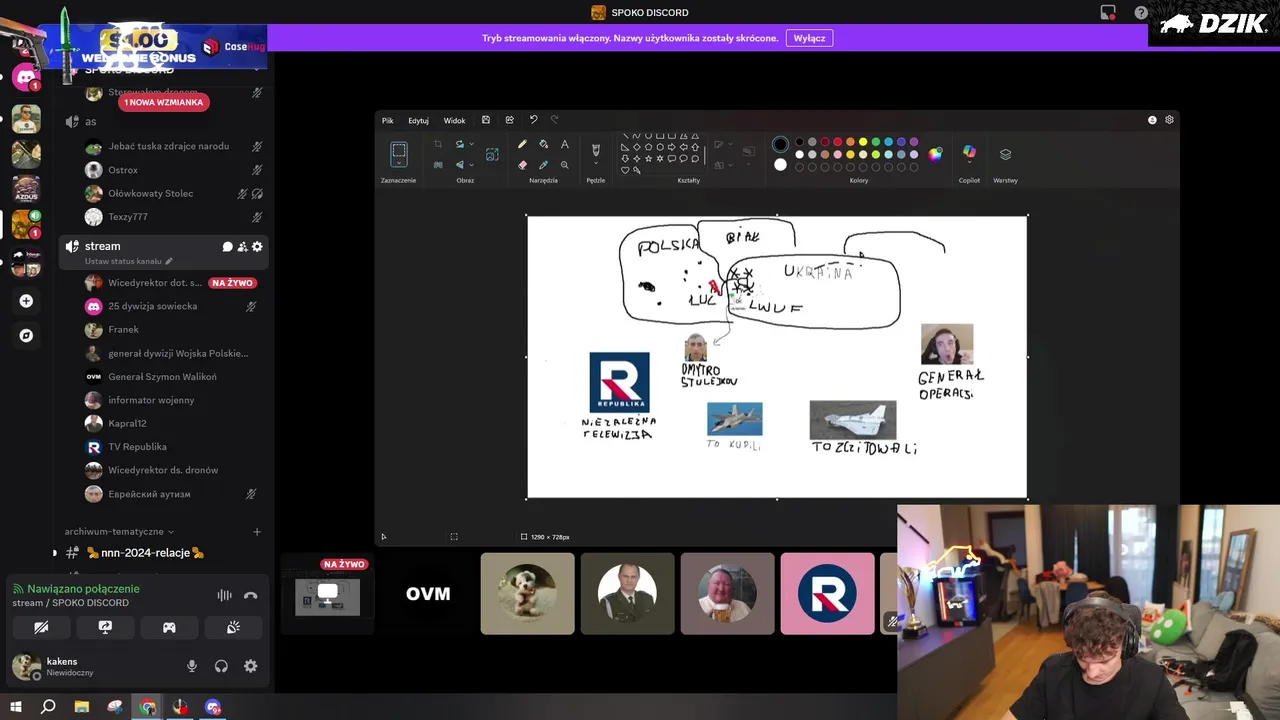Open Paint settings gear icon
1280x720 pixels.
[x=1169, y=120]
